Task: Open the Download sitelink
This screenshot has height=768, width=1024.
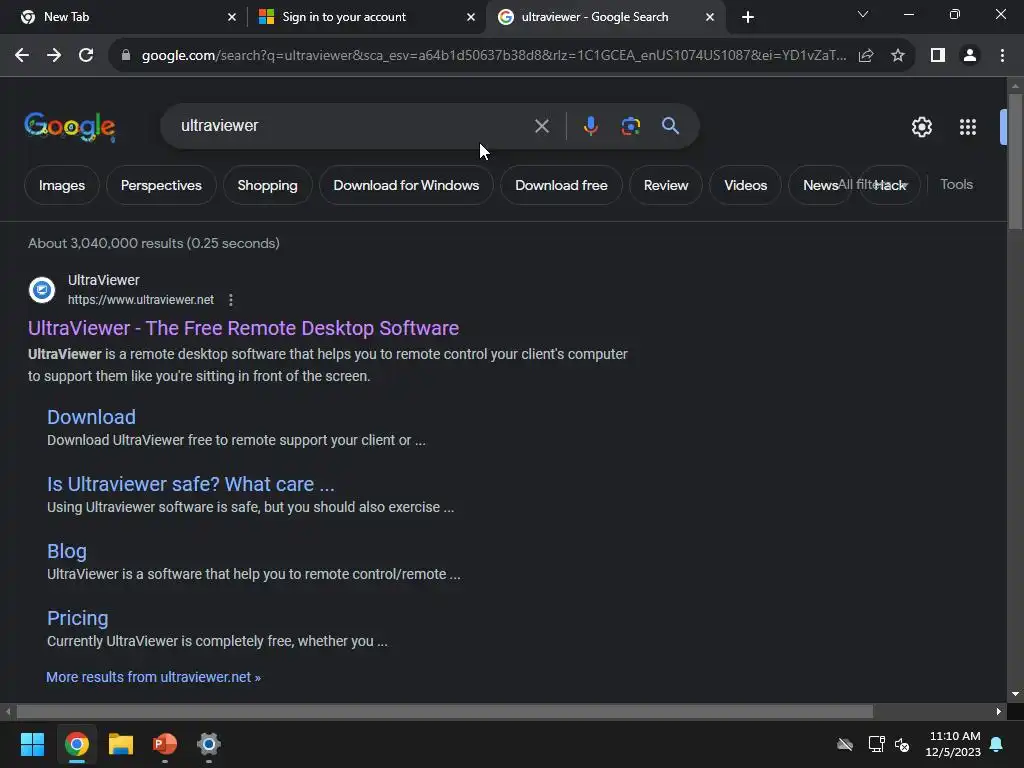Action: pyautogui.click(x=91, y=417)
